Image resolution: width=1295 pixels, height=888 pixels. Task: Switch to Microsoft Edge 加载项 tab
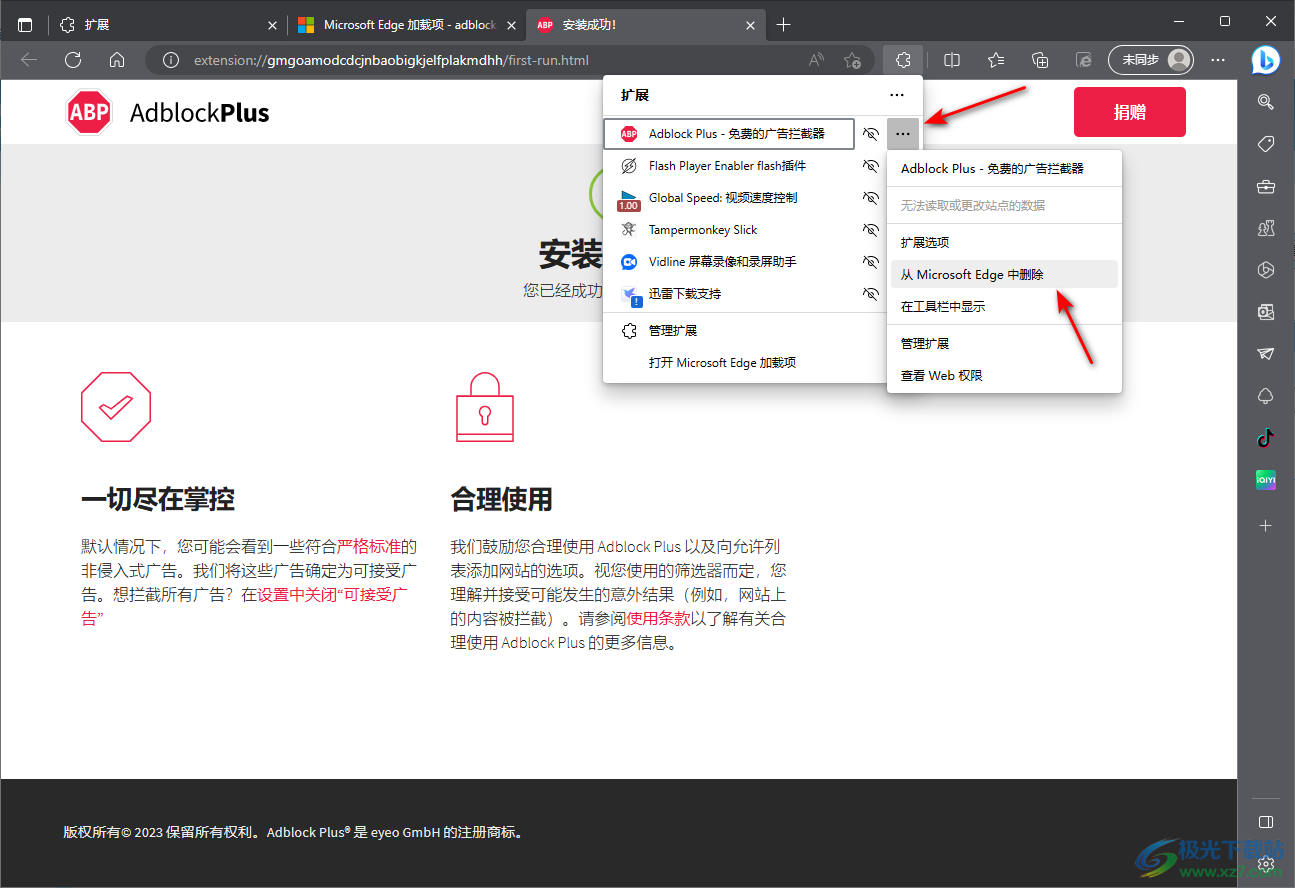point(405,25)
